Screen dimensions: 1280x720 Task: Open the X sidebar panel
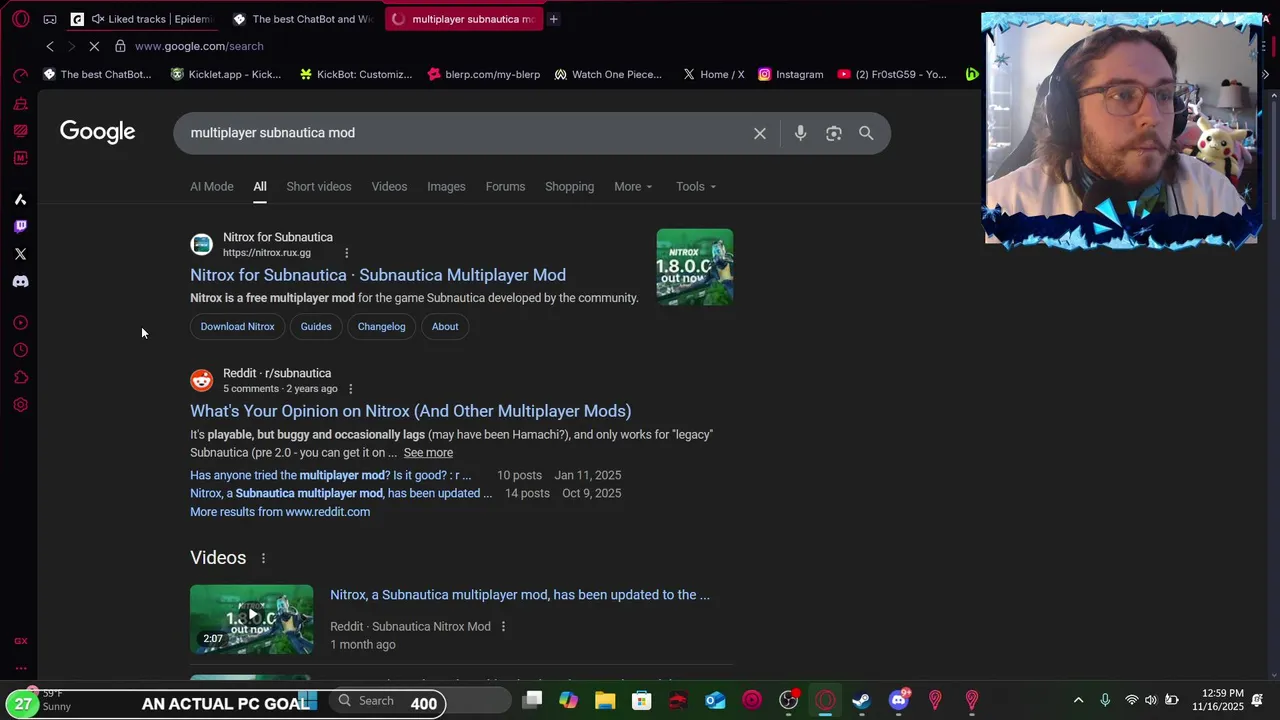pos(20,254)
